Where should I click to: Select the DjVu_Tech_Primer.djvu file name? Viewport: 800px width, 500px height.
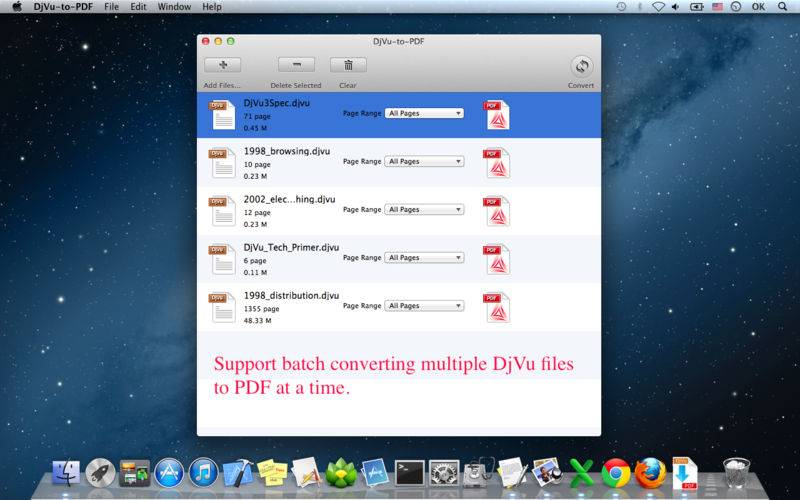(291, 247)
